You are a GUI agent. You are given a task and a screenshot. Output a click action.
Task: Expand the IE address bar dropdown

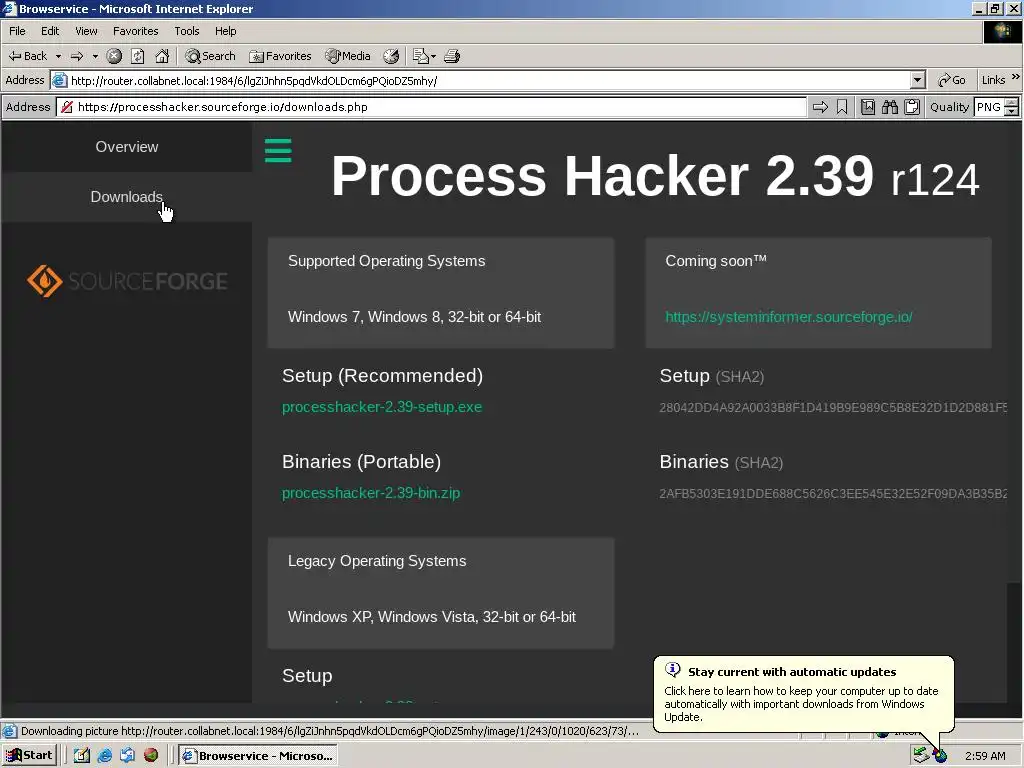(918, 80)
